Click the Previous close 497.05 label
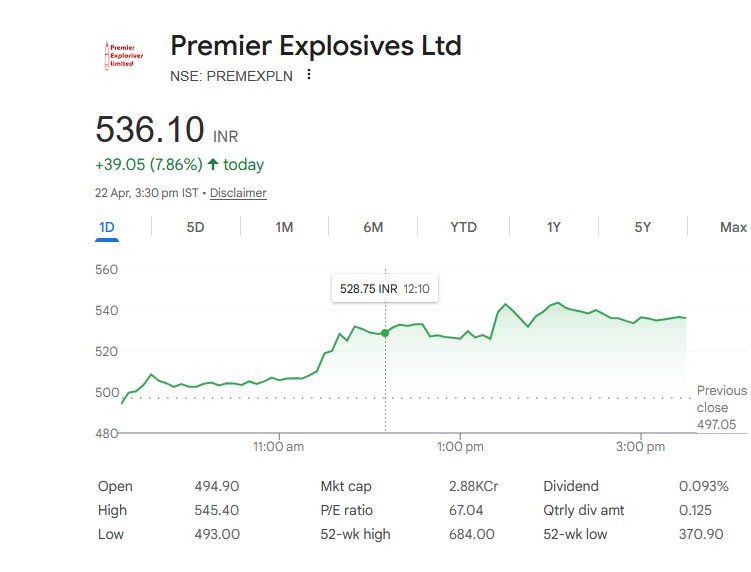This screenshot has width=751, height=572. tap(721, 408)
